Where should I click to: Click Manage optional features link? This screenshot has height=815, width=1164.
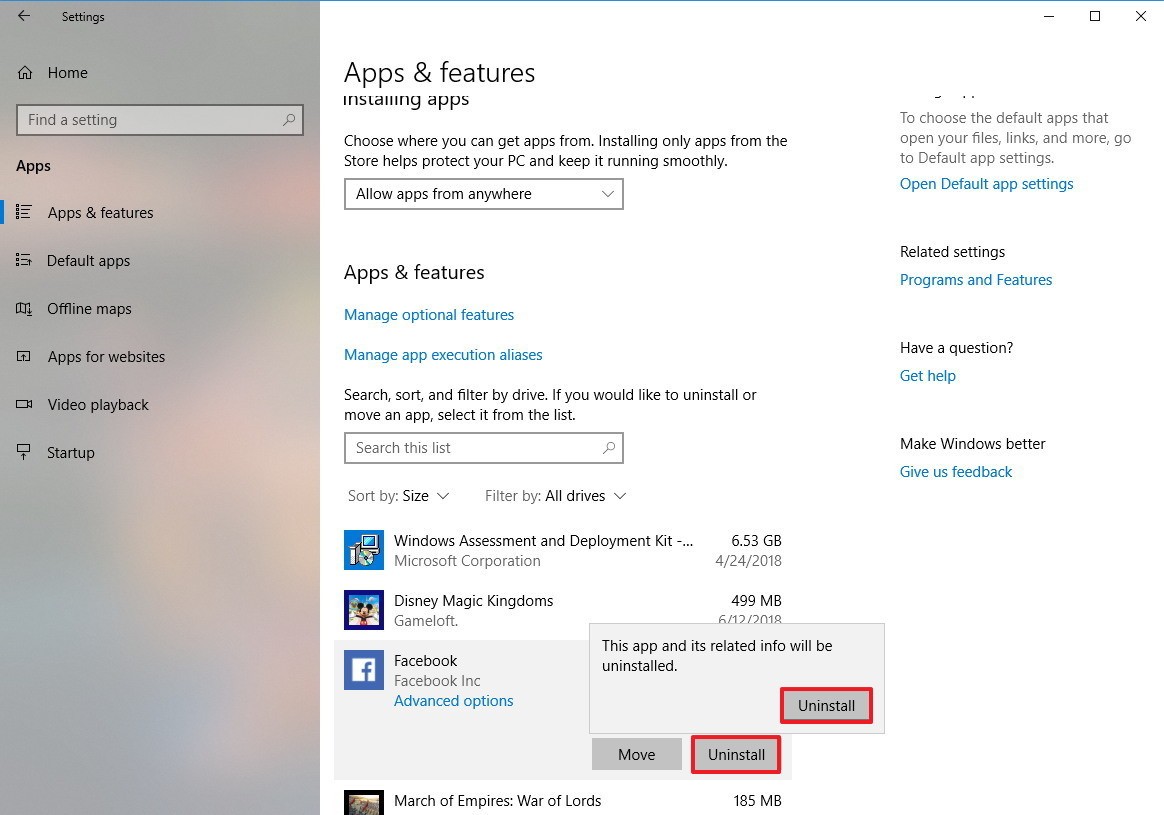429,315
